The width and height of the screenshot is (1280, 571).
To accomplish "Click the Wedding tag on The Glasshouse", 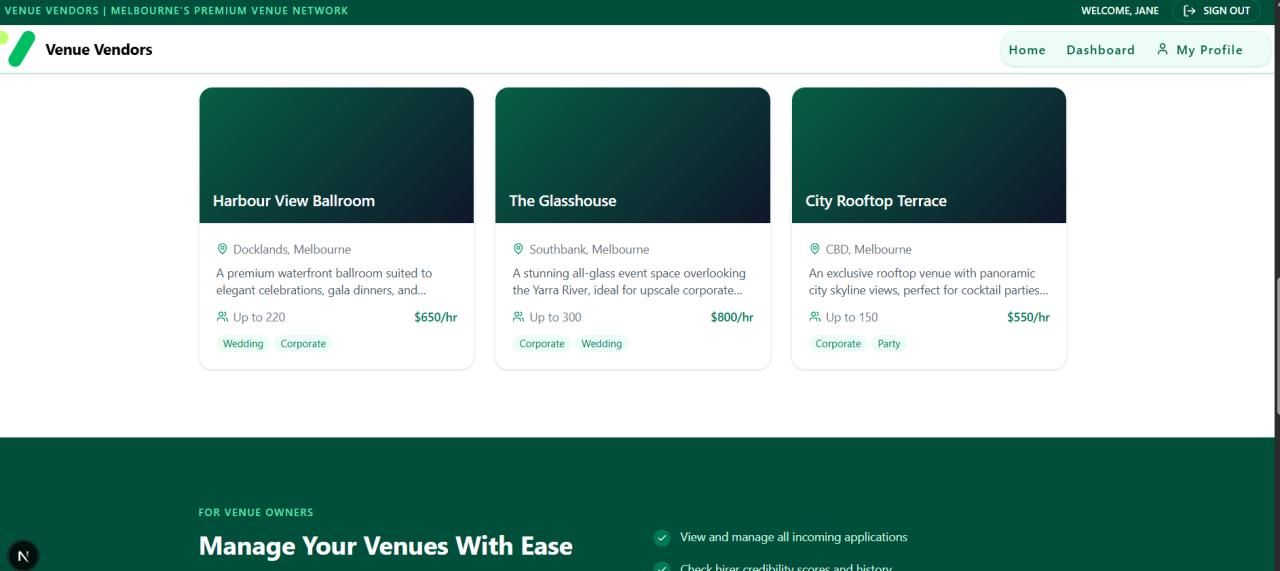I will tap(602, 344).
